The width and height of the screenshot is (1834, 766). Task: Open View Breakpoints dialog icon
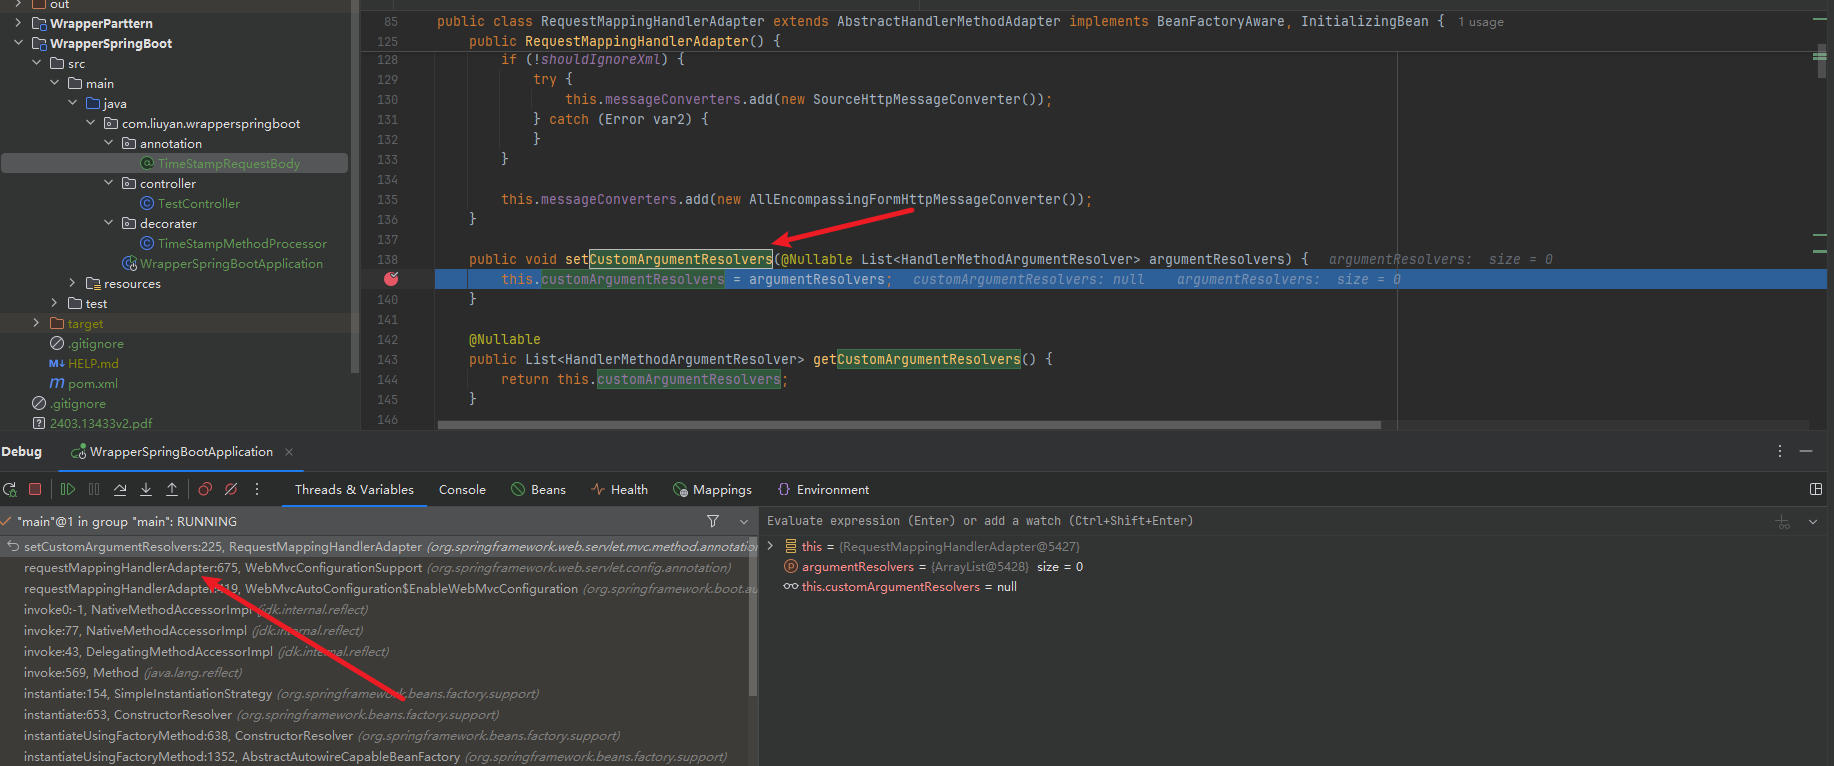click(x=205, y=489)
